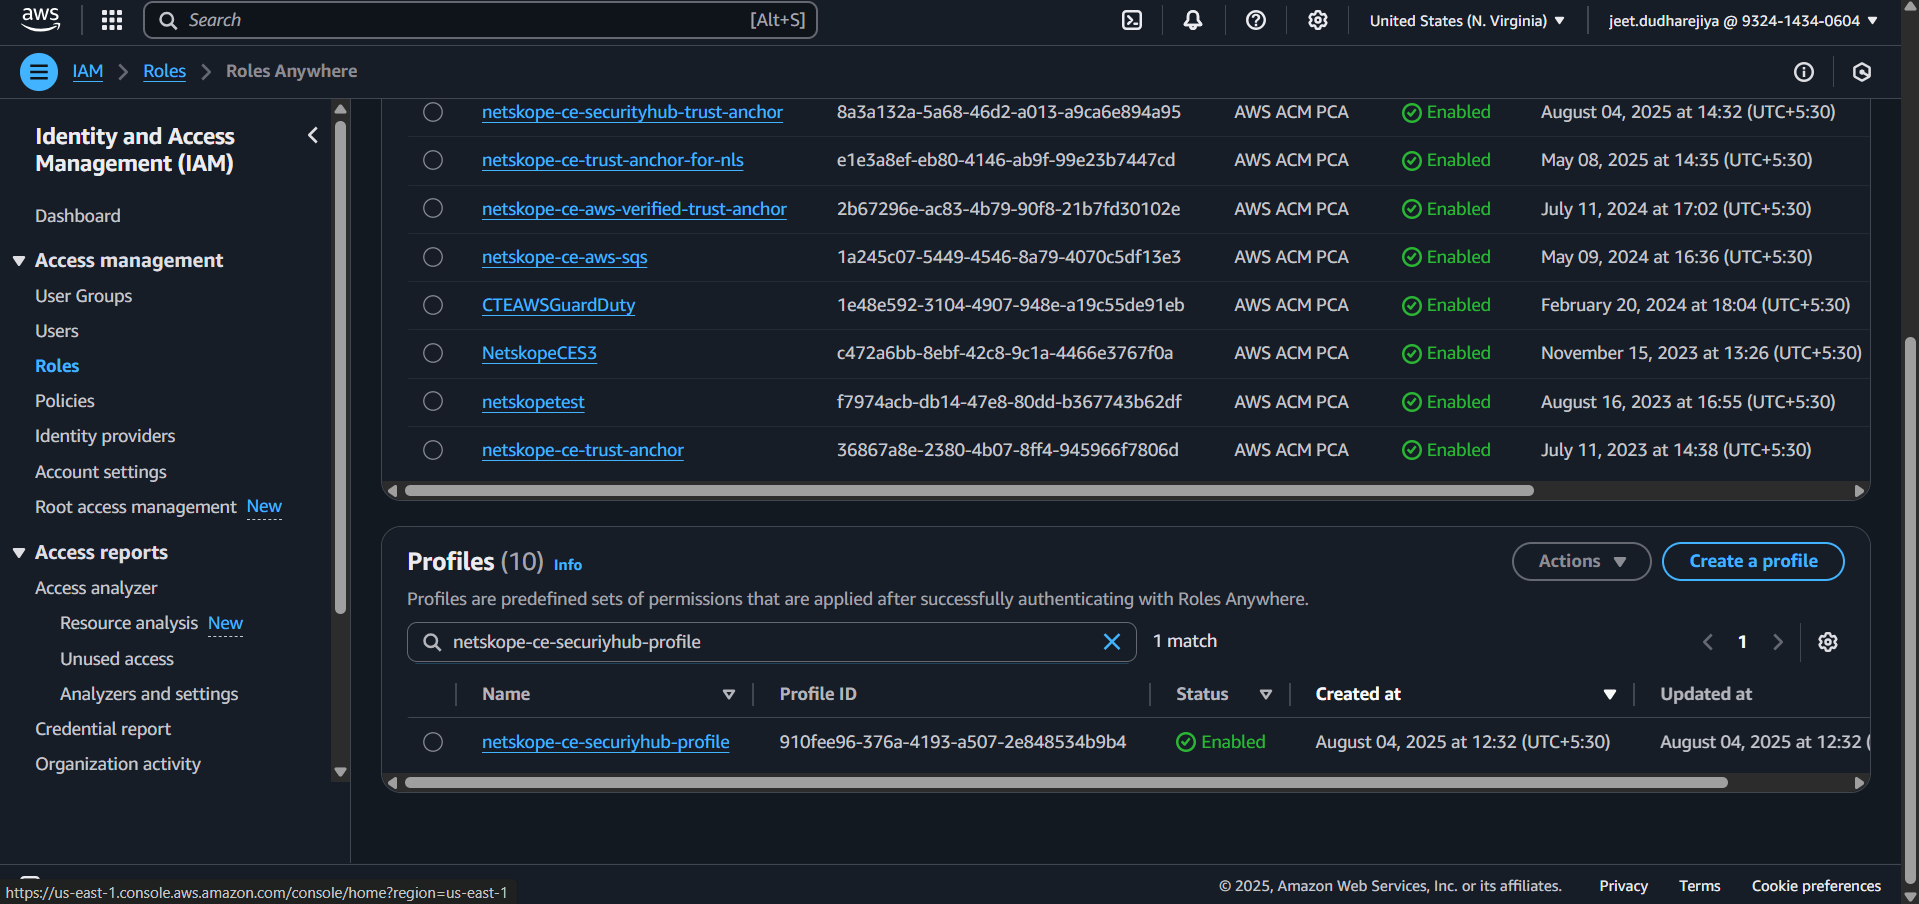Image resolution: width=1919 pixels, height=904 pixels.
Task: Open console settings gear in top bar
Action: (x=1318, y=20)
